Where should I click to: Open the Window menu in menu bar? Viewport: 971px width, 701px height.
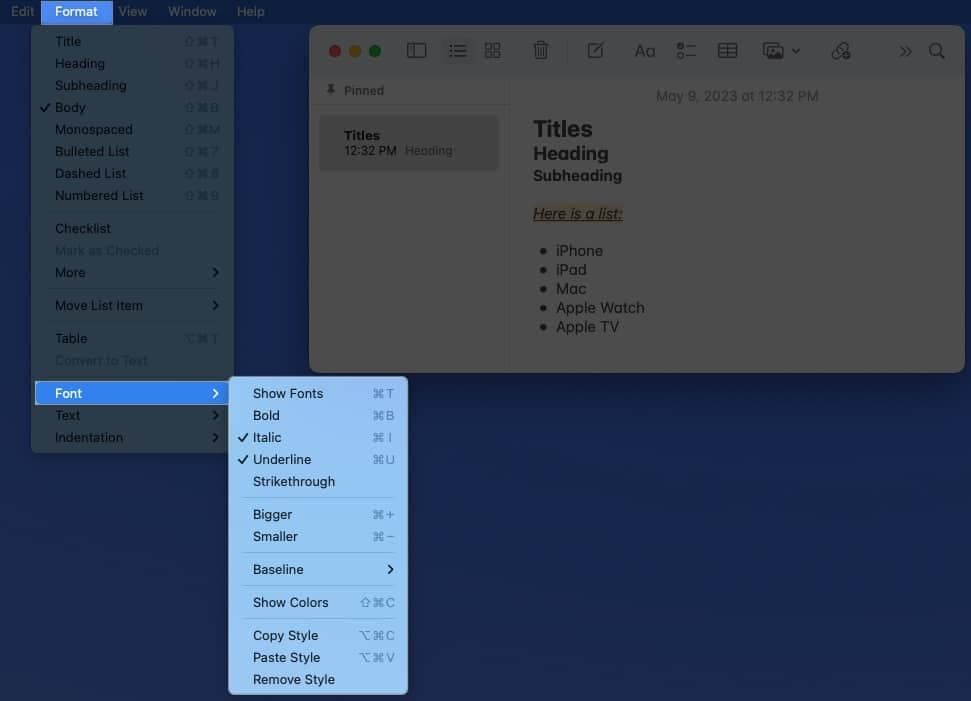coord(192,12)
